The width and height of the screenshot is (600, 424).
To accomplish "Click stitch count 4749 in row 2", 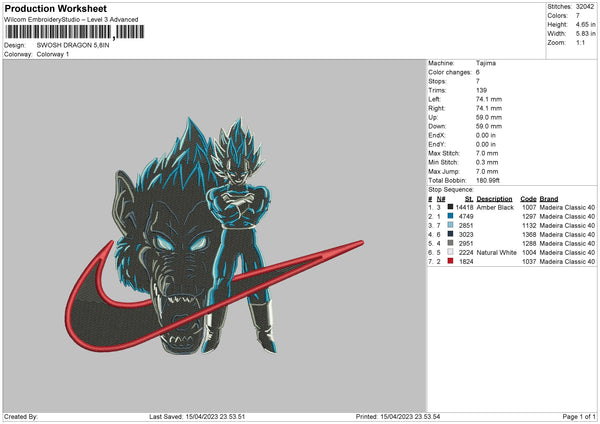I will 466,217.
